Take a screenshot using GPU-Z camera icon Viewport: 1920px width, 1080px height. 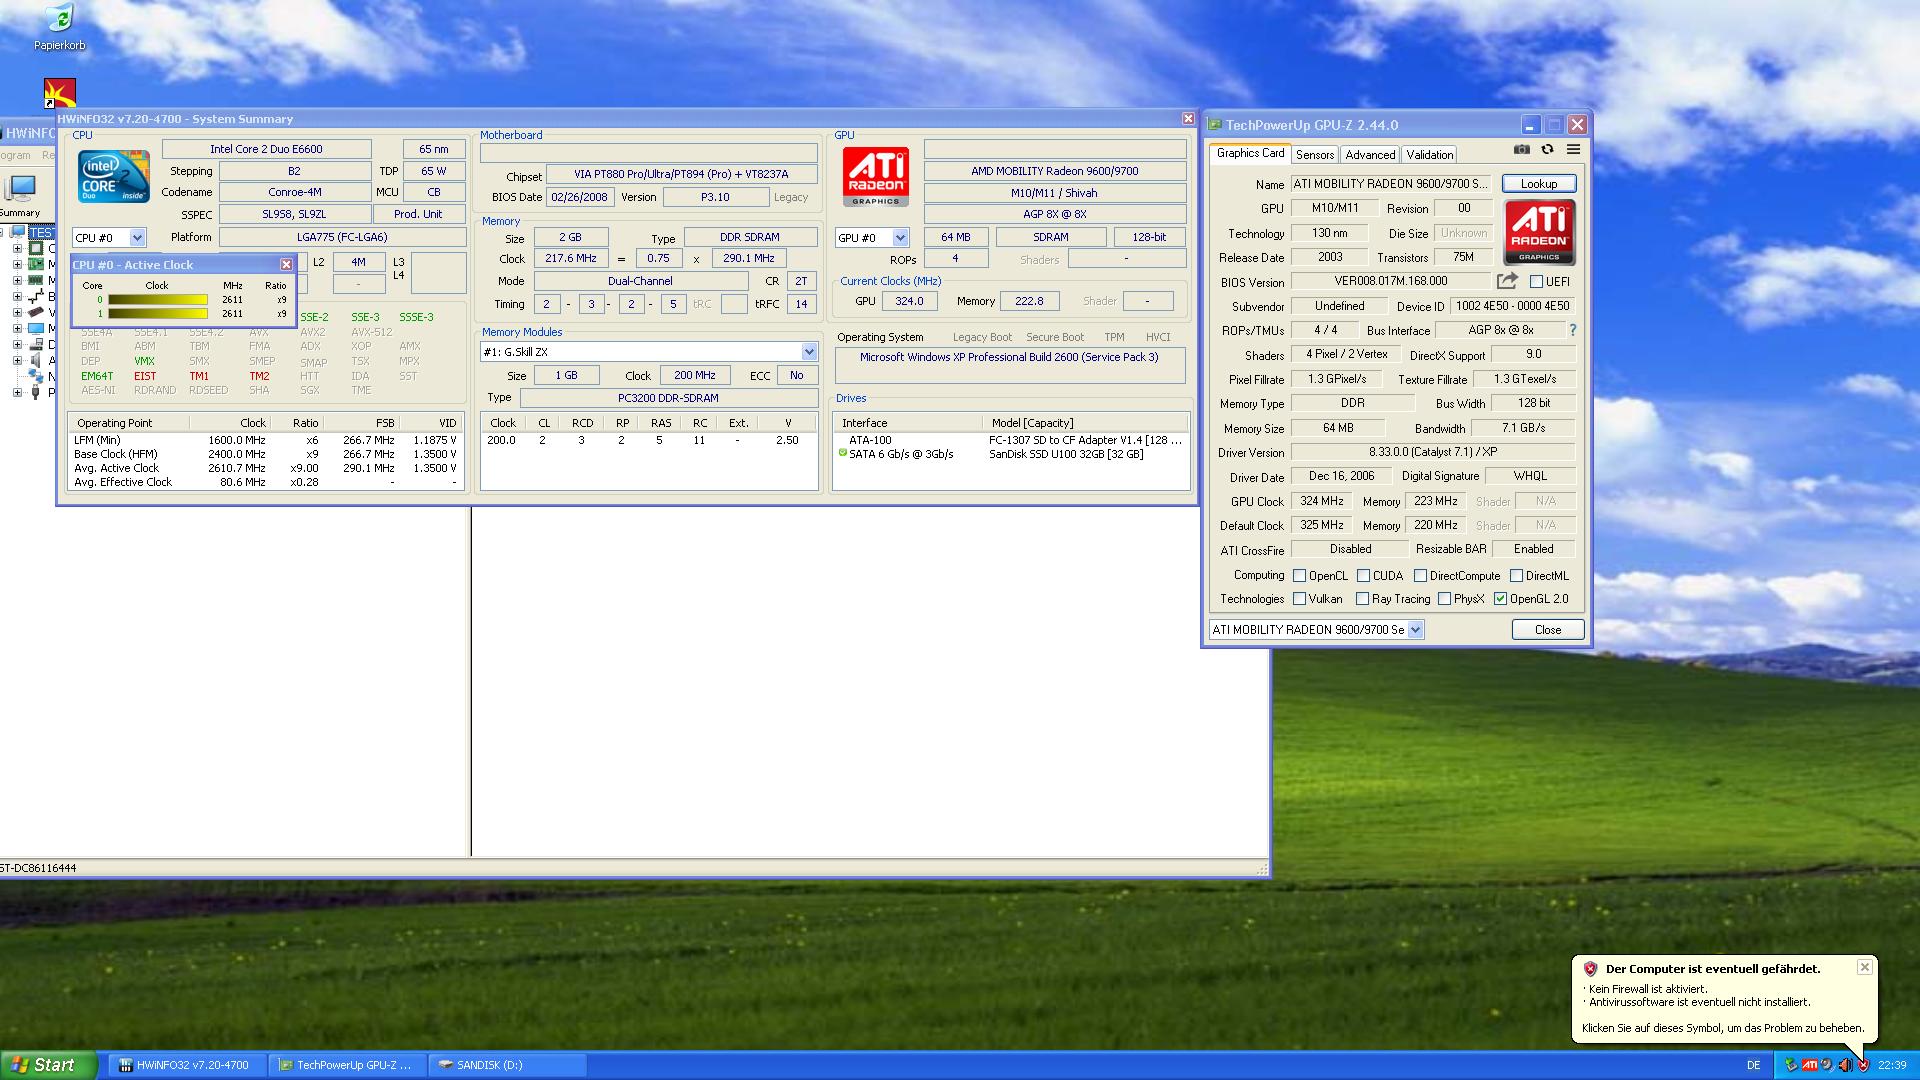point(1521,148)
